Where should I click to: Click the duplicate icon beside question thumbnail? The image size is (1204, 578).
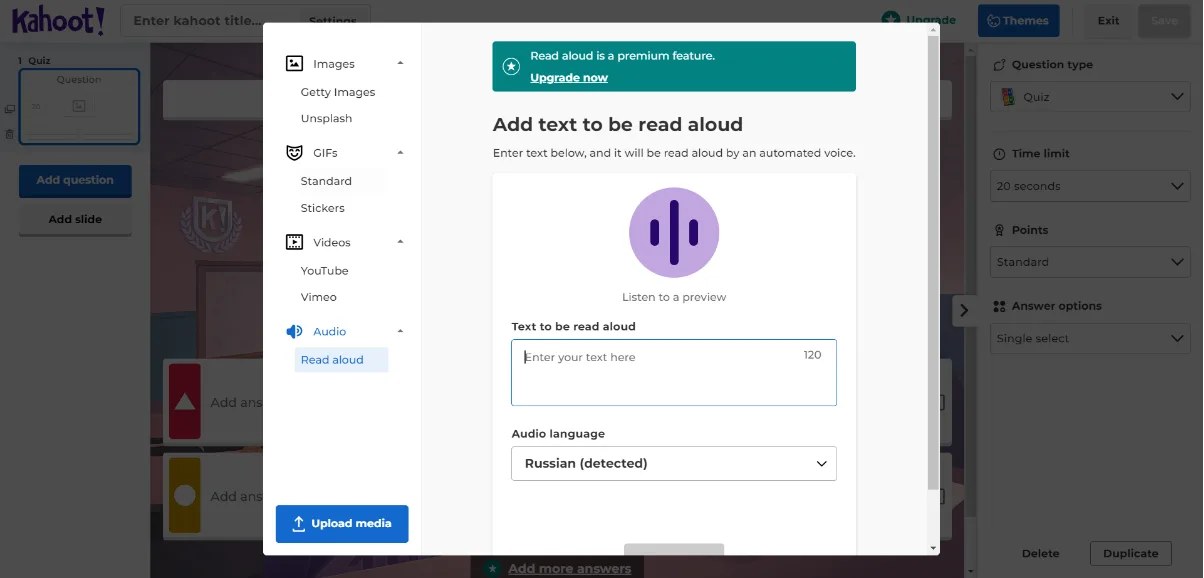(x=9, y=109)
